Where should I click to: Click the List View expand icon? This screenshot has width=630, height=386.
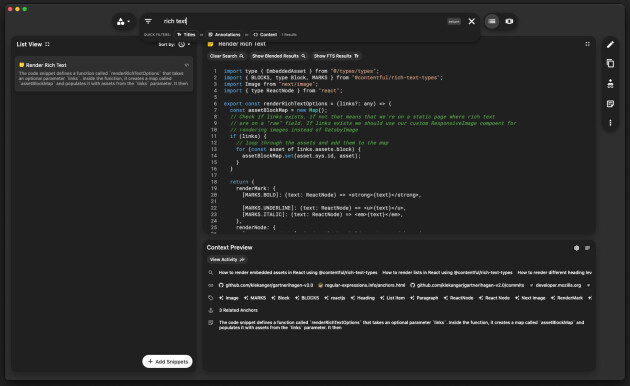point(47,44)
